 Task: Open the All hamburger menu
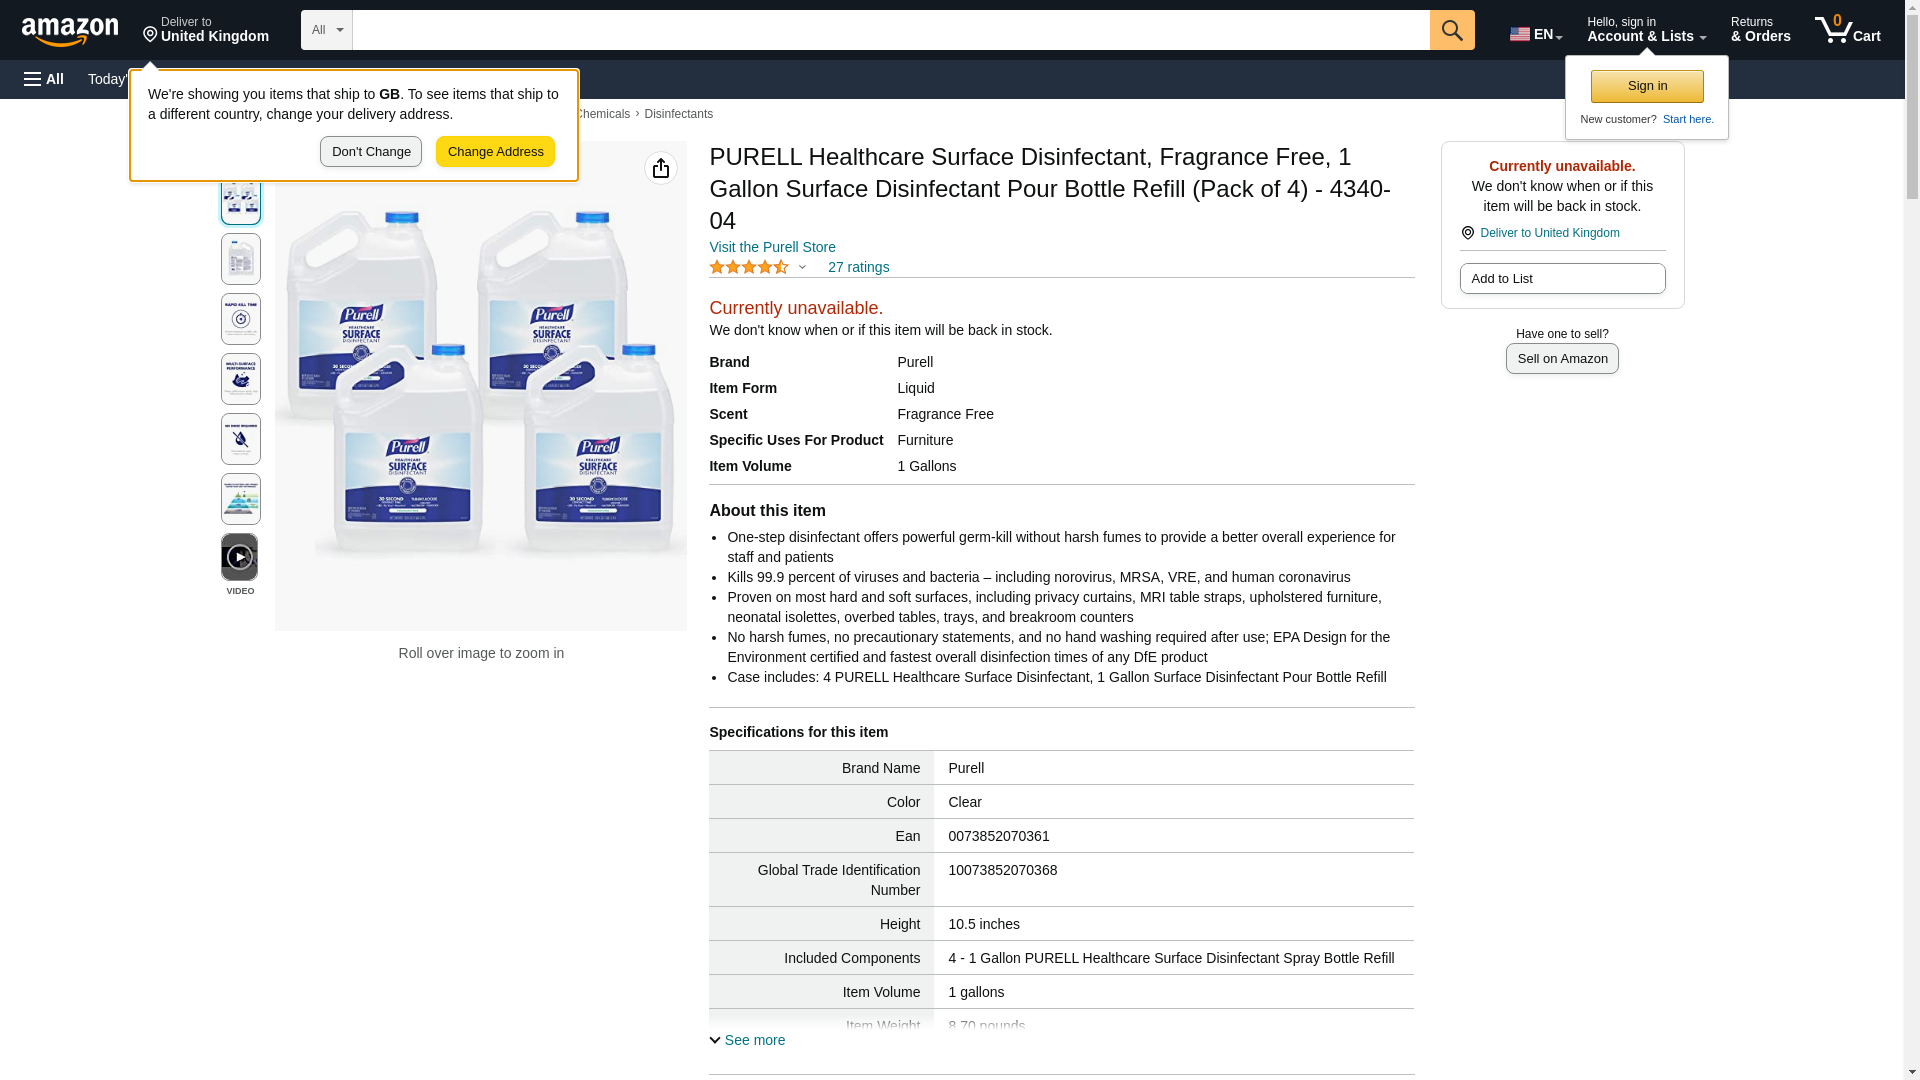[x=44, y=79]
